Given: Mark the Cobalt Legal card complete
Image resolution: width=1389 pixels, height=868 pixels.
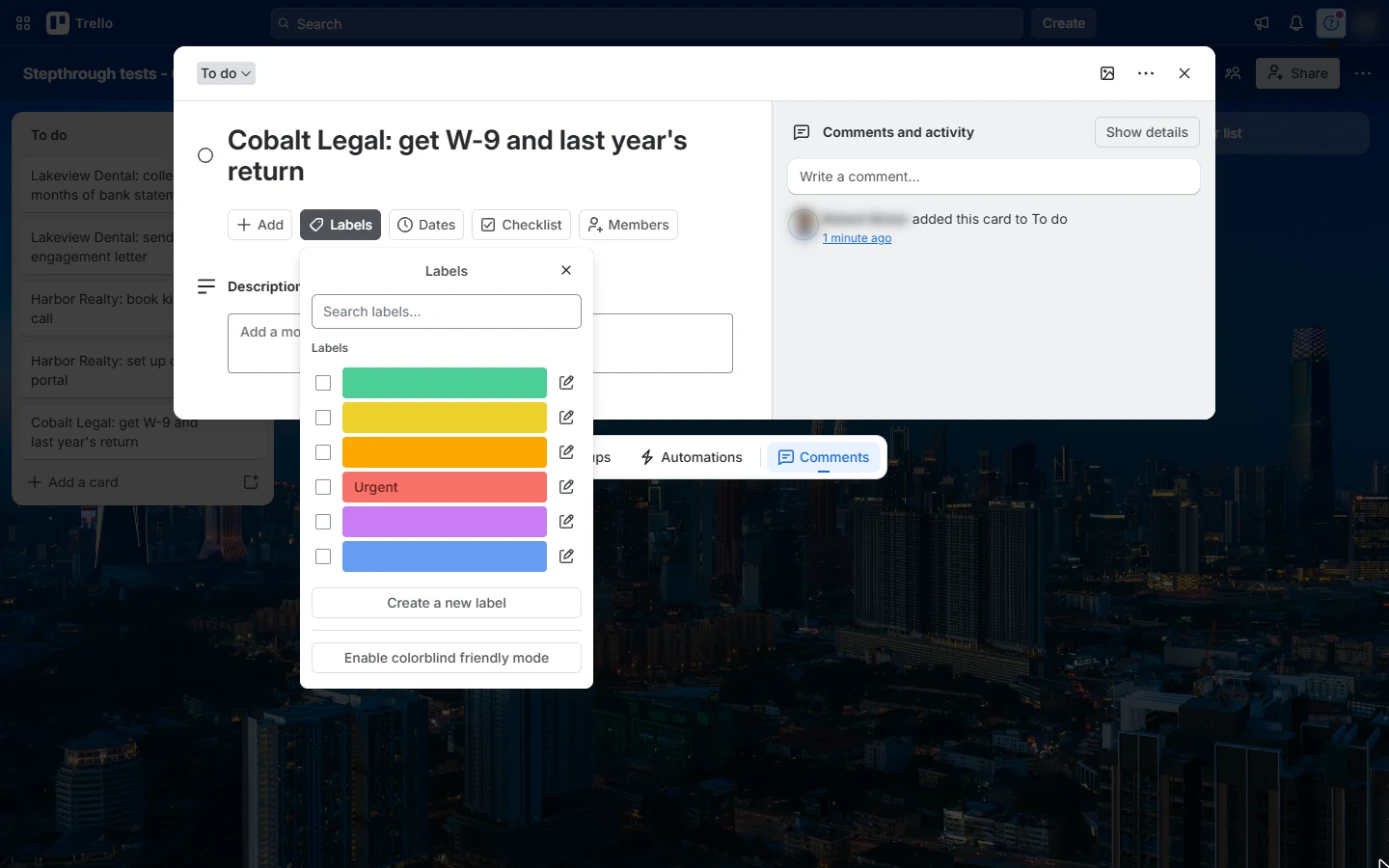Looking at the screenshot, I should (205, 155).
